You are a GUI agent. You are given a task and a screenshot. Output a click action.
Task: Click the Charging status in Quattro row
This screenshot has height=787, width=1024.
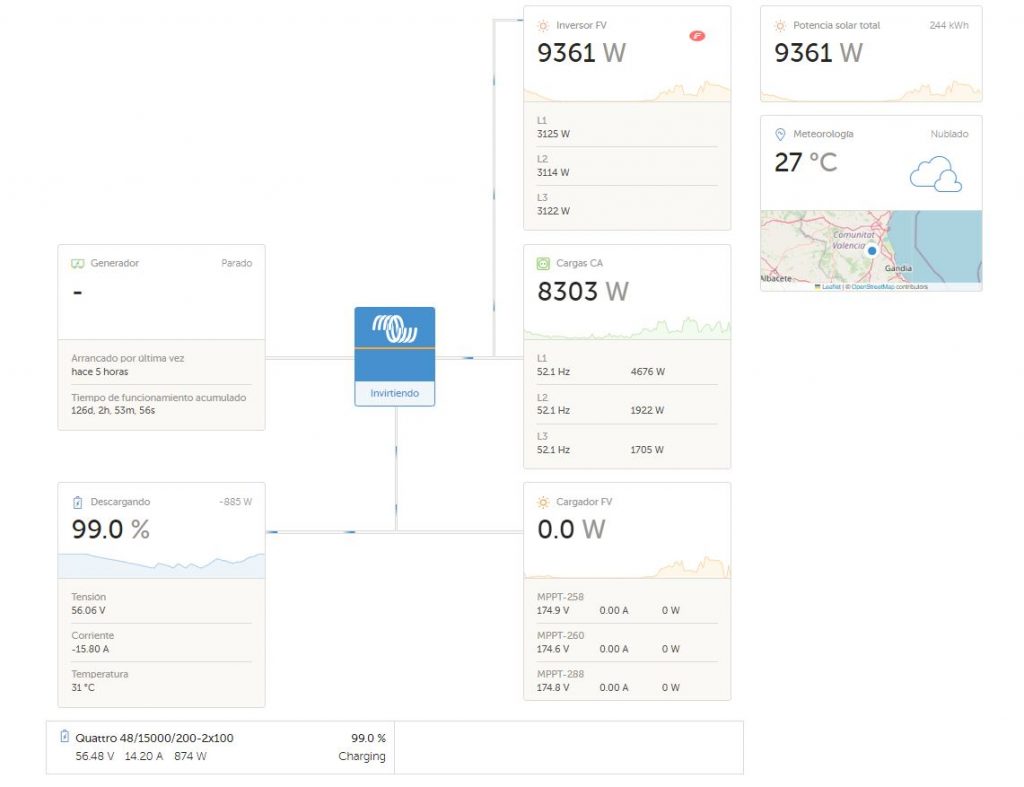(361, 756)
